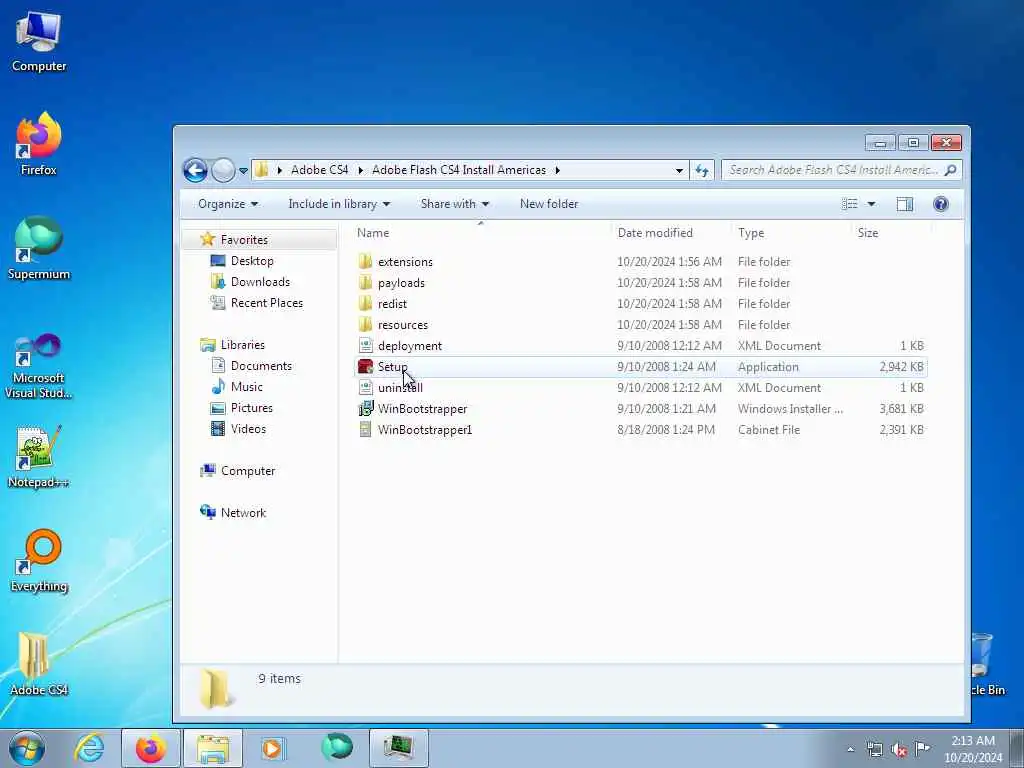Click the Action Center flag tray icon
The width and height of the screenshot is (1024, 768).
tap(922, 749)
